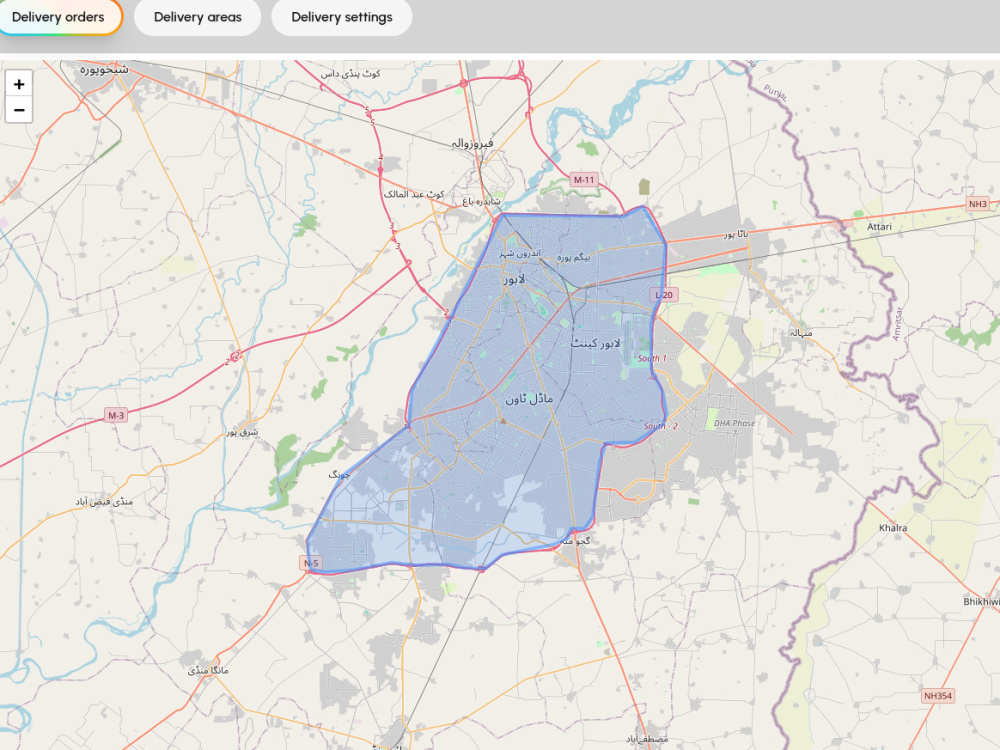Click the Attari map label
This screenshot has width=1000, height=750.
pos(879,226)
